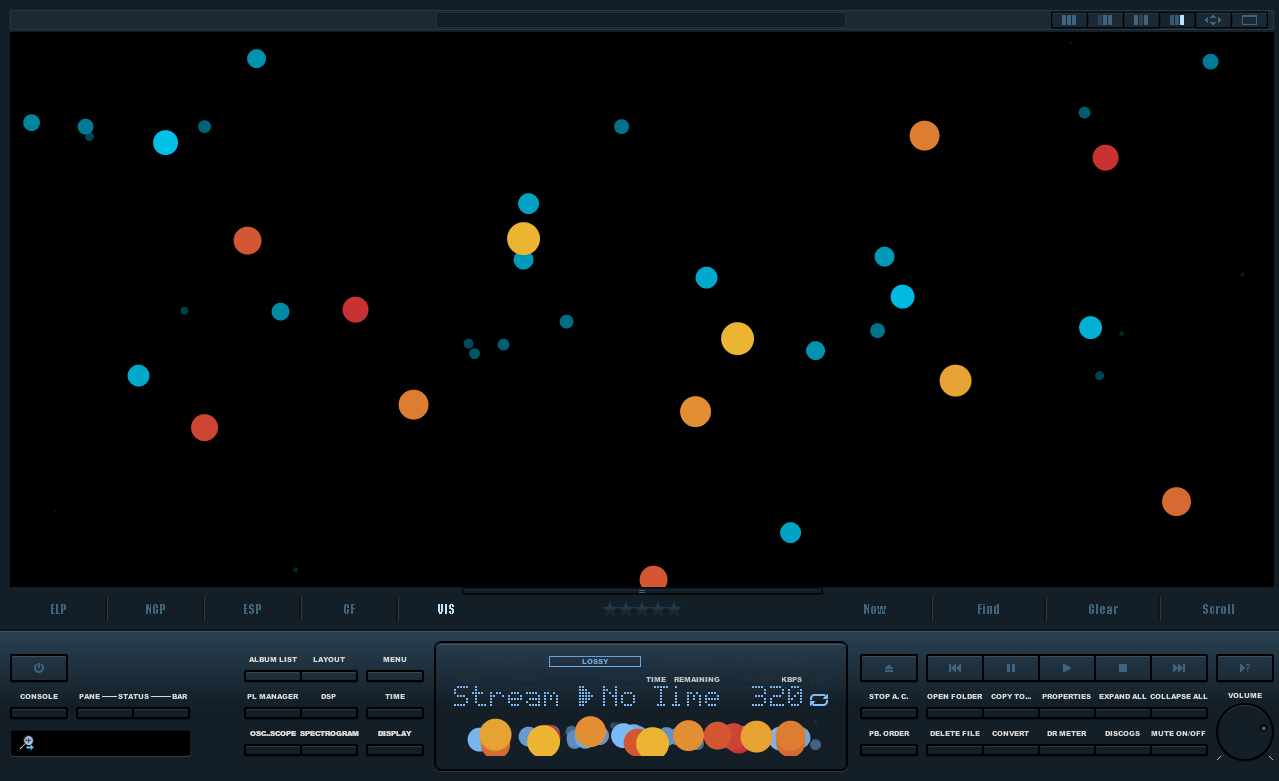Screen dimensions: 1279x781
Task: Click the random playback icon
Action: [x=1245, y=668]
